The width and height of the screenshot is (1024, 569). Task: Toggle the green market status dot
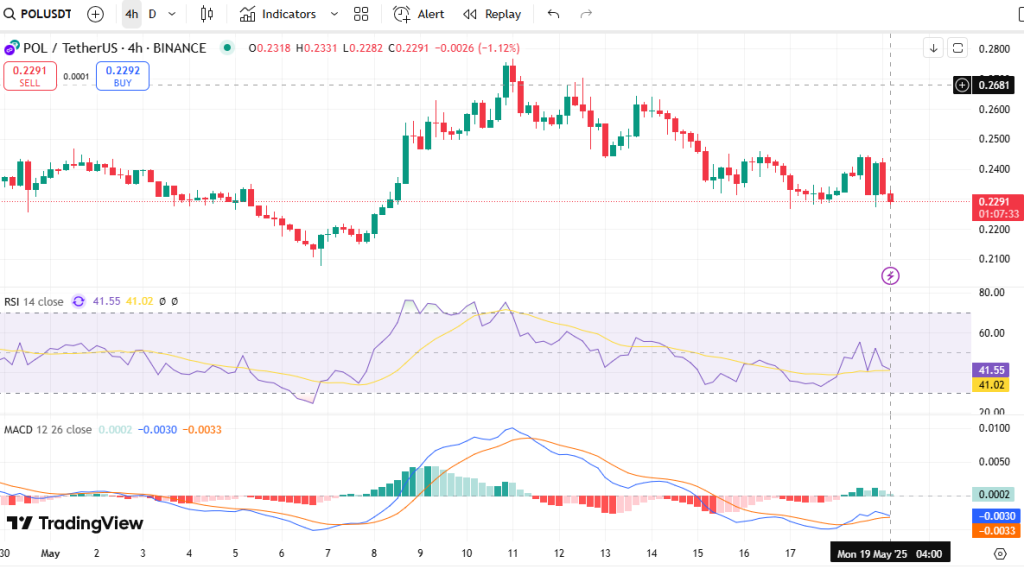click(x=227, y=47)
